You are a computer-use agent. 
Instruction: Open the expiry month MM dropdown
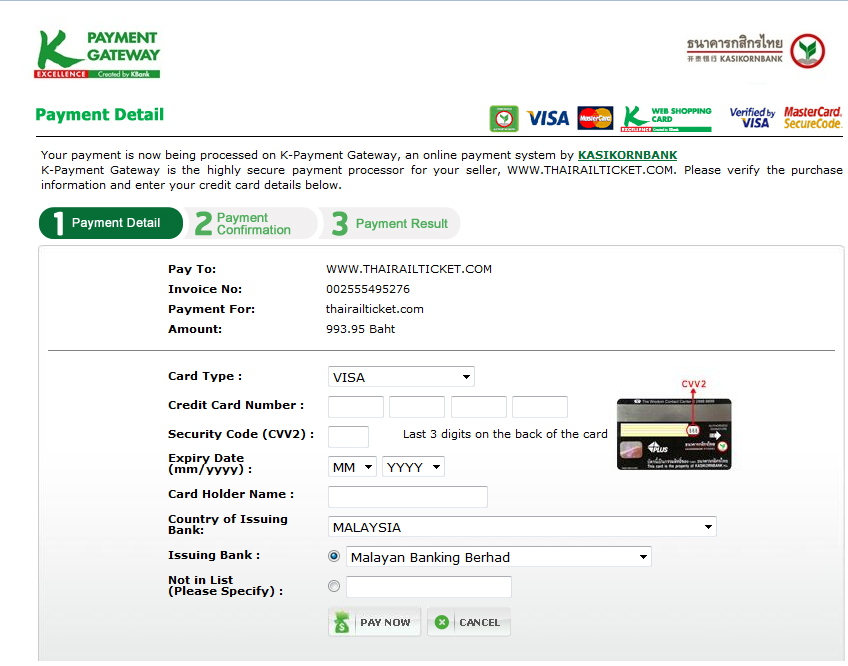(352, 466)
